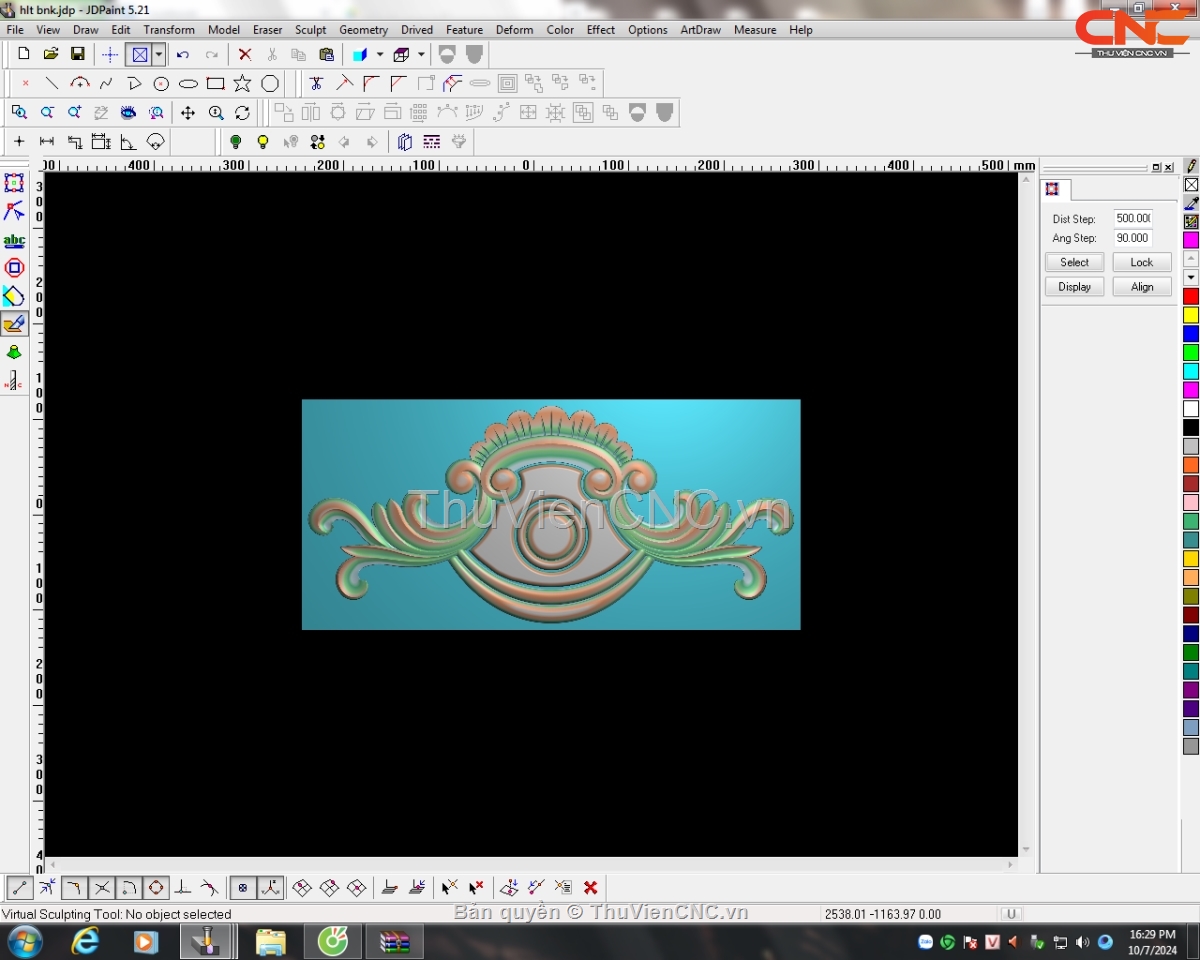Select the arc drawing tool

pyautogui.click(x=80, y=83)
